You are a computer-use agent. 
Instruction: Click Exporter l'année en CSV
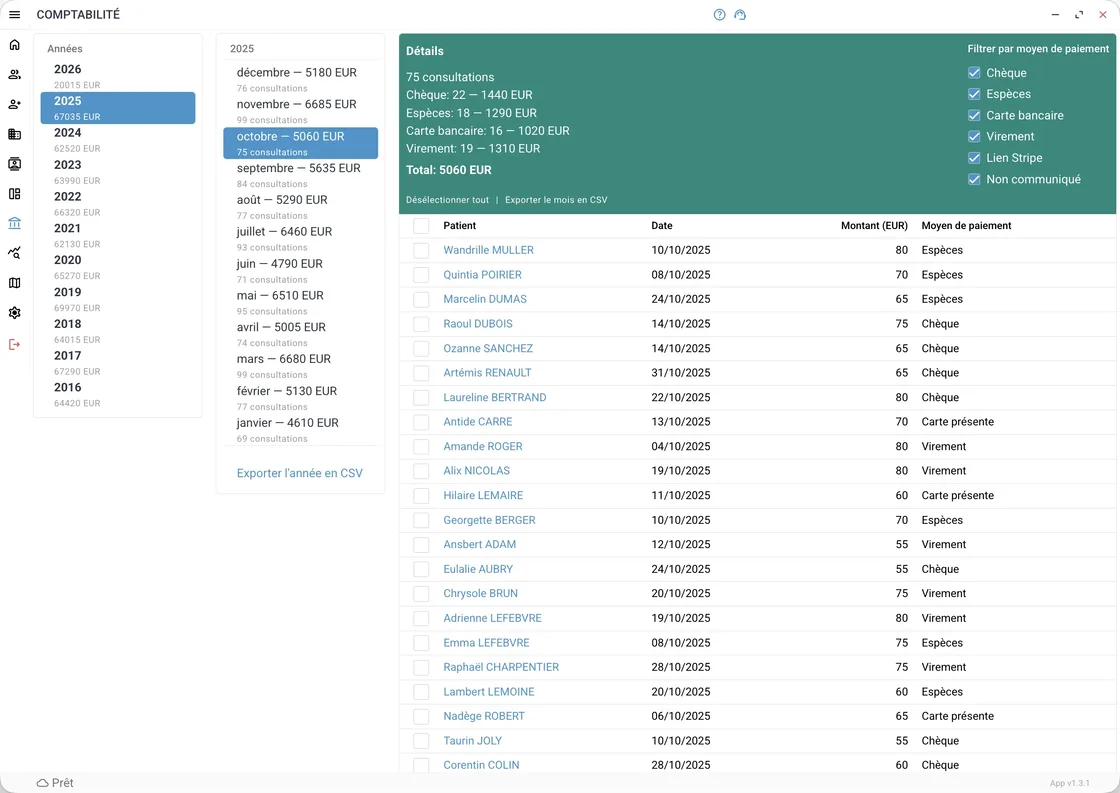coord(299,473)
